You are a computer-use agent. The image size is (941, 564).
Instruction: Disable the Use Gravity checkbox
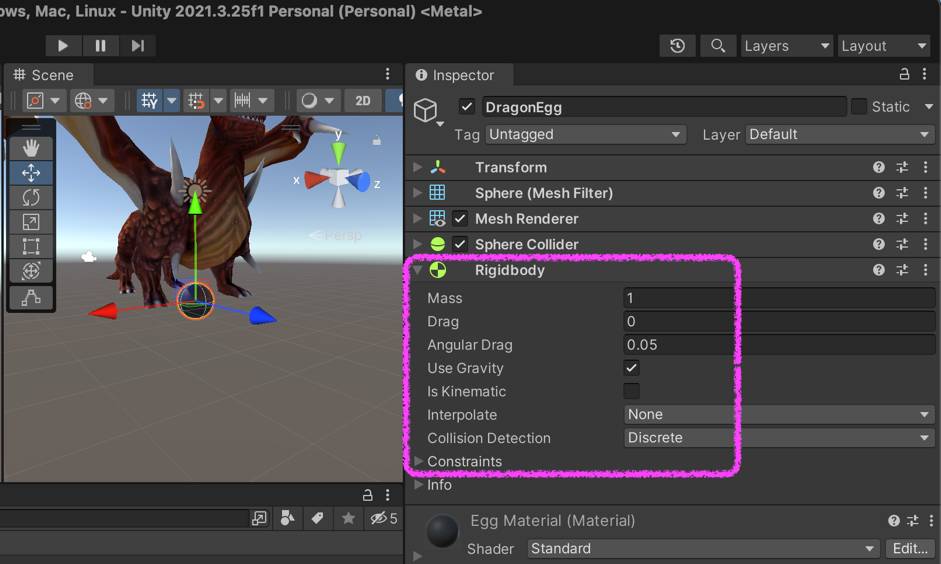pyautogui.click(x=632, y=368)
